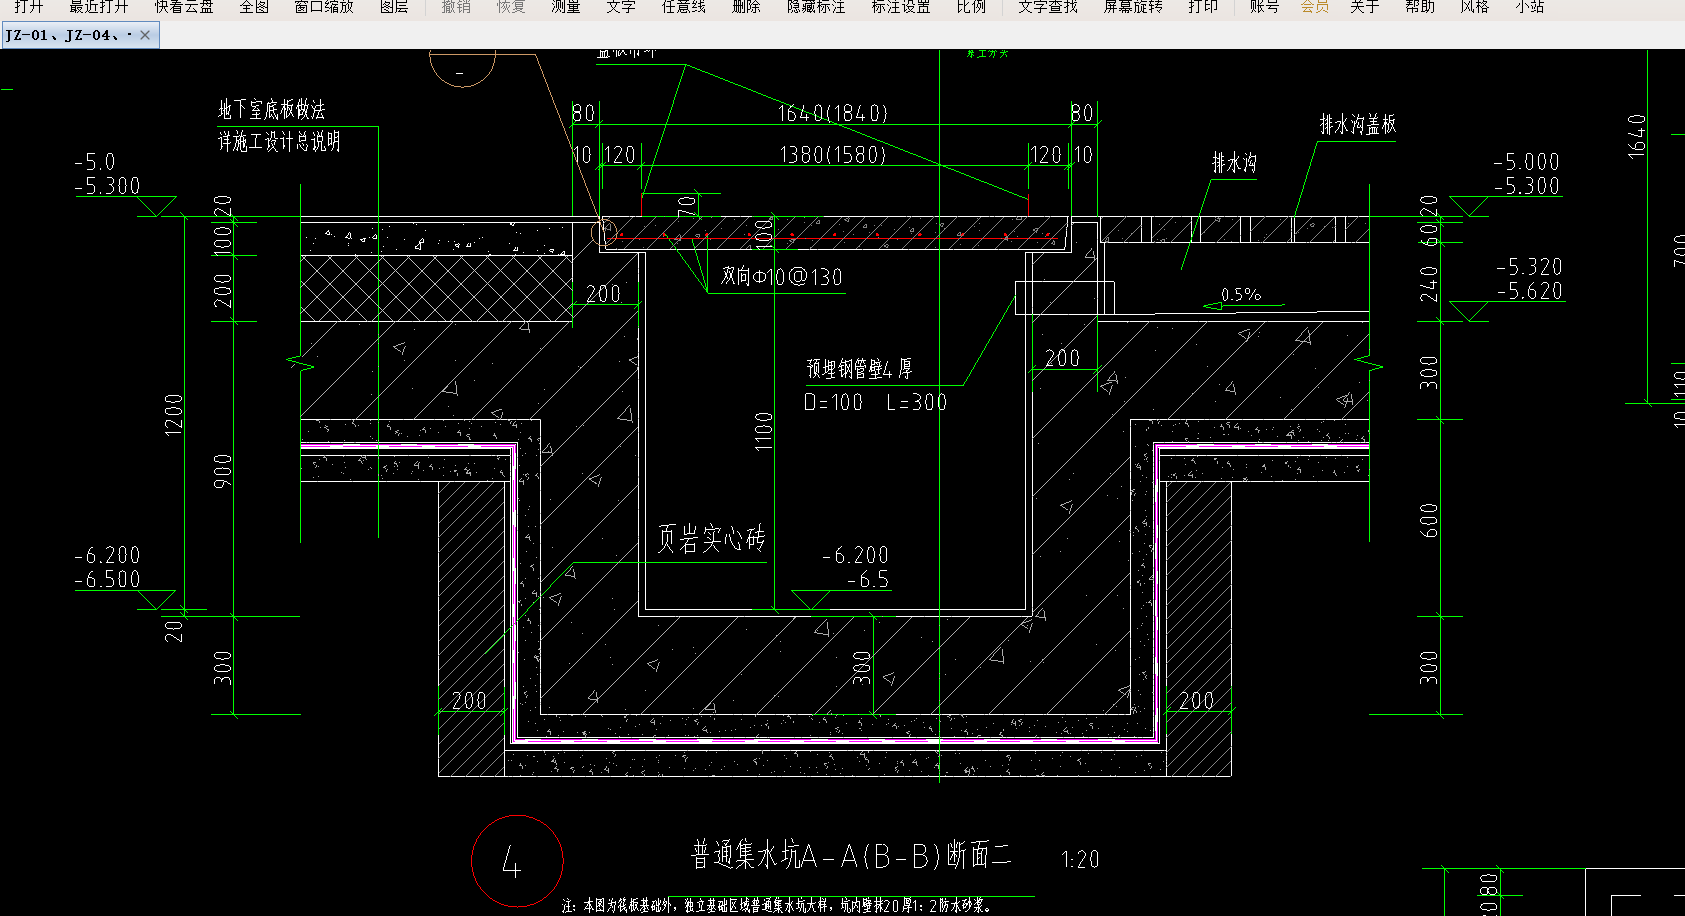The height and width of the screenshot is (916, 1685).
Task: Click the vertical 1200 dimension on left
Action: pos(174,414)
